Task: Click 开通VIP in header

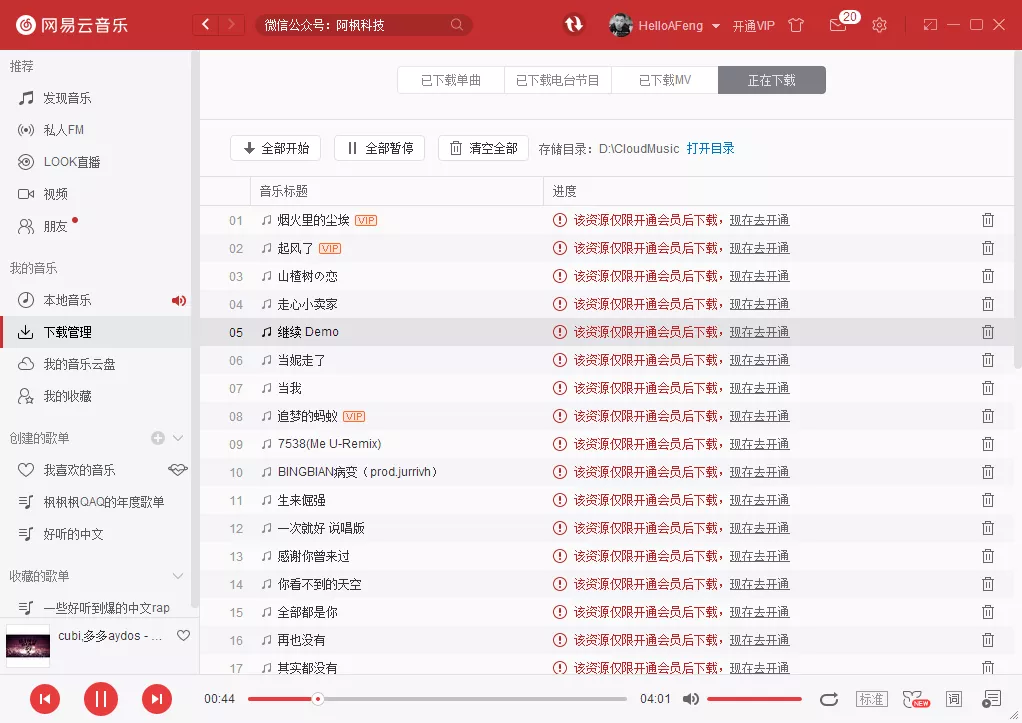Action: click(753, 26)
